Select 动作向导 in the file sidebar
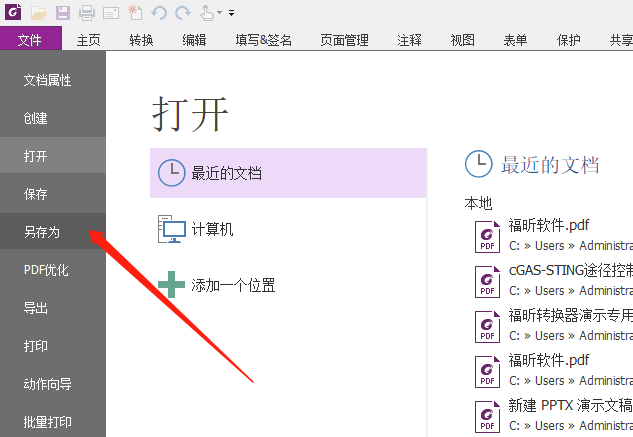The image size is (633, 437). (x=53, y=384)
